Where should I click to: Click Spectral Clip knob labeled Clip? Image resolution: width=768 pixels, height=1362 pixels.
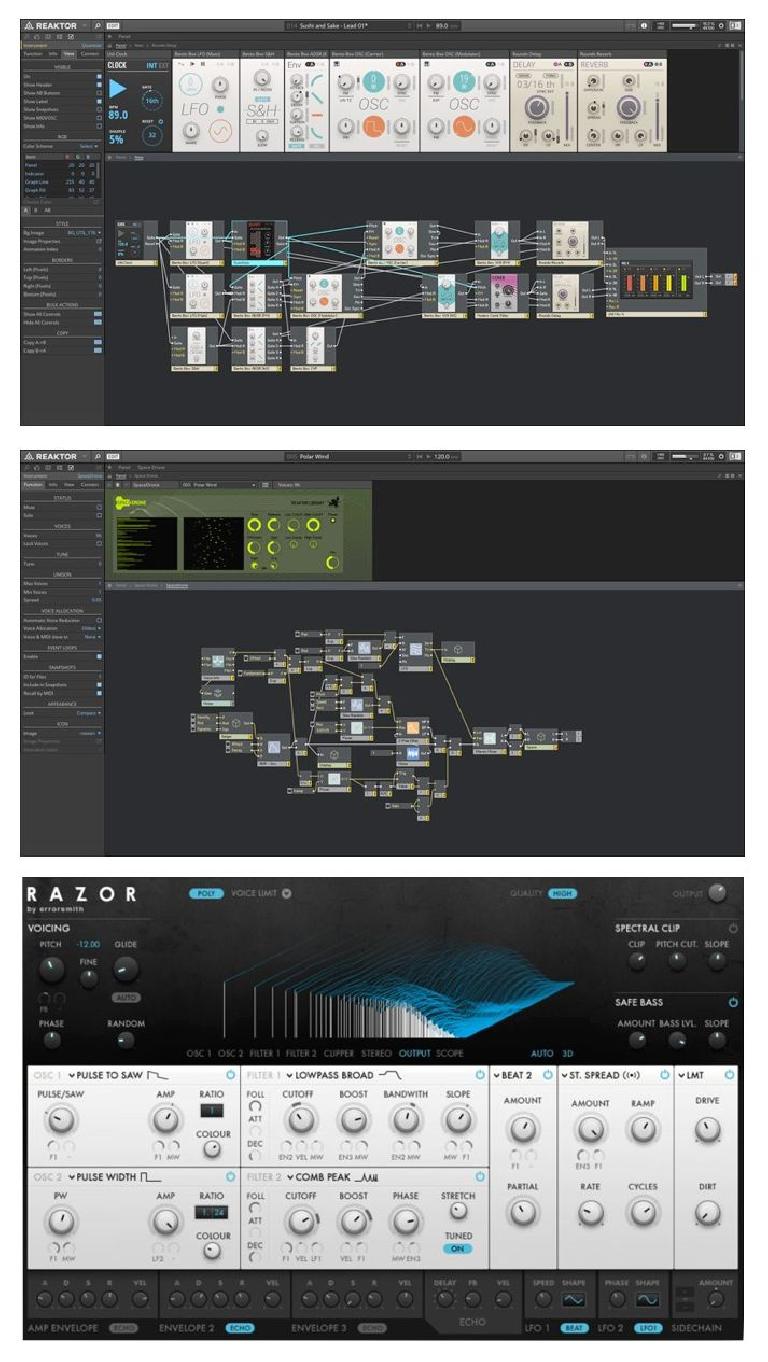coord(636,961)
